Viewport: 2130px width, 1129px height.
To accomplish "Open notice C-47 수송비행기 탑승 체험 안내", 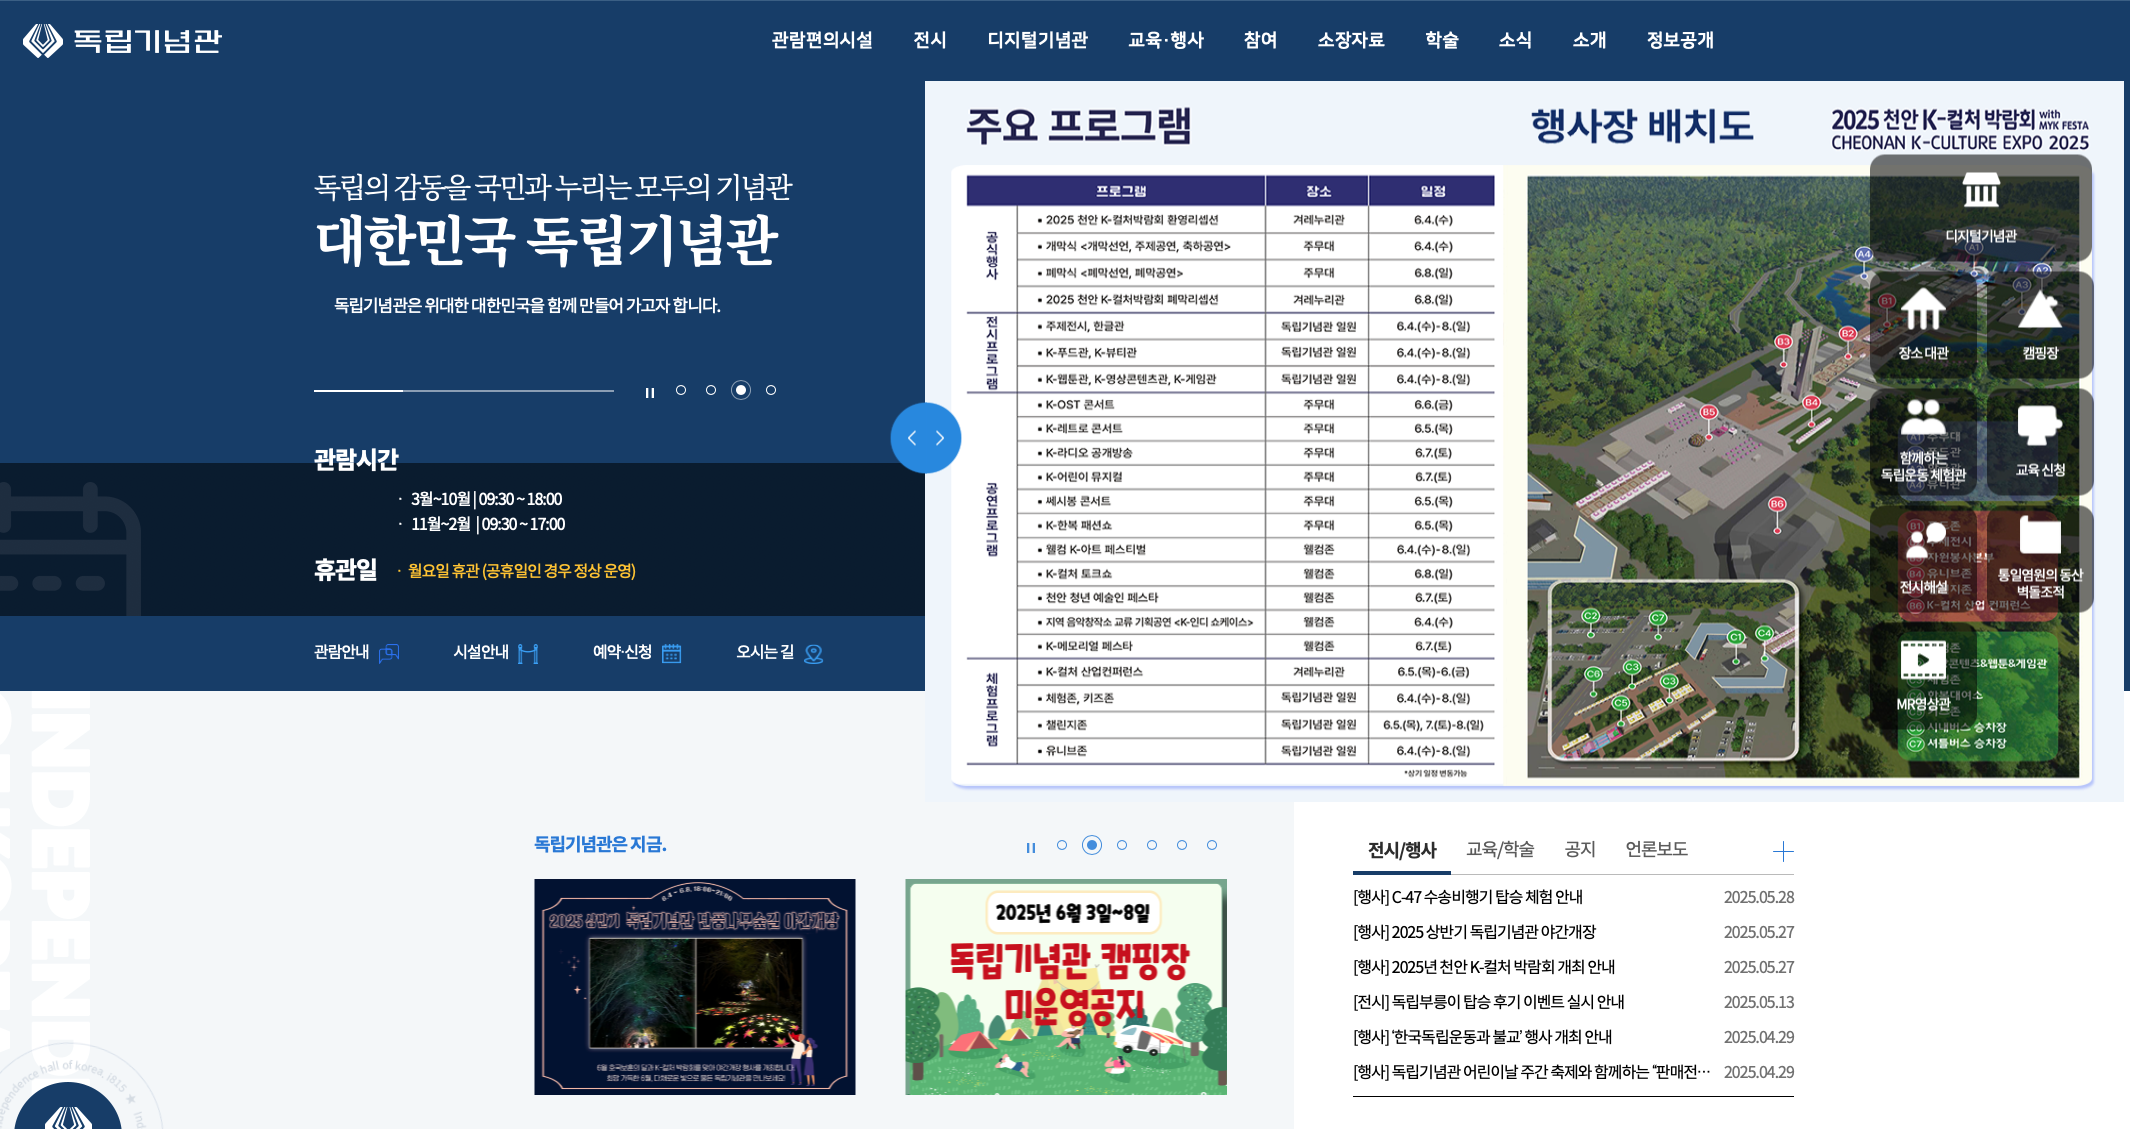I will click(1468, 897).
